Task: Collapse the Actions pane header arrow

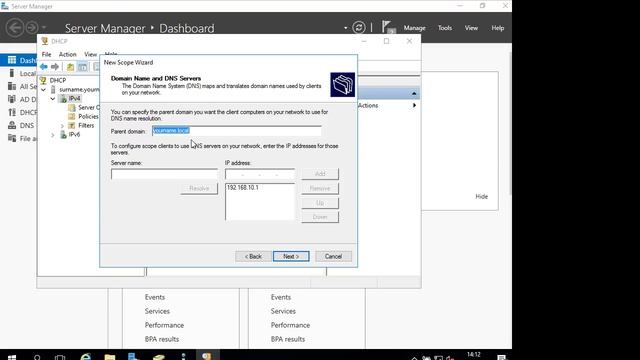Action: [x=414, y=93]
